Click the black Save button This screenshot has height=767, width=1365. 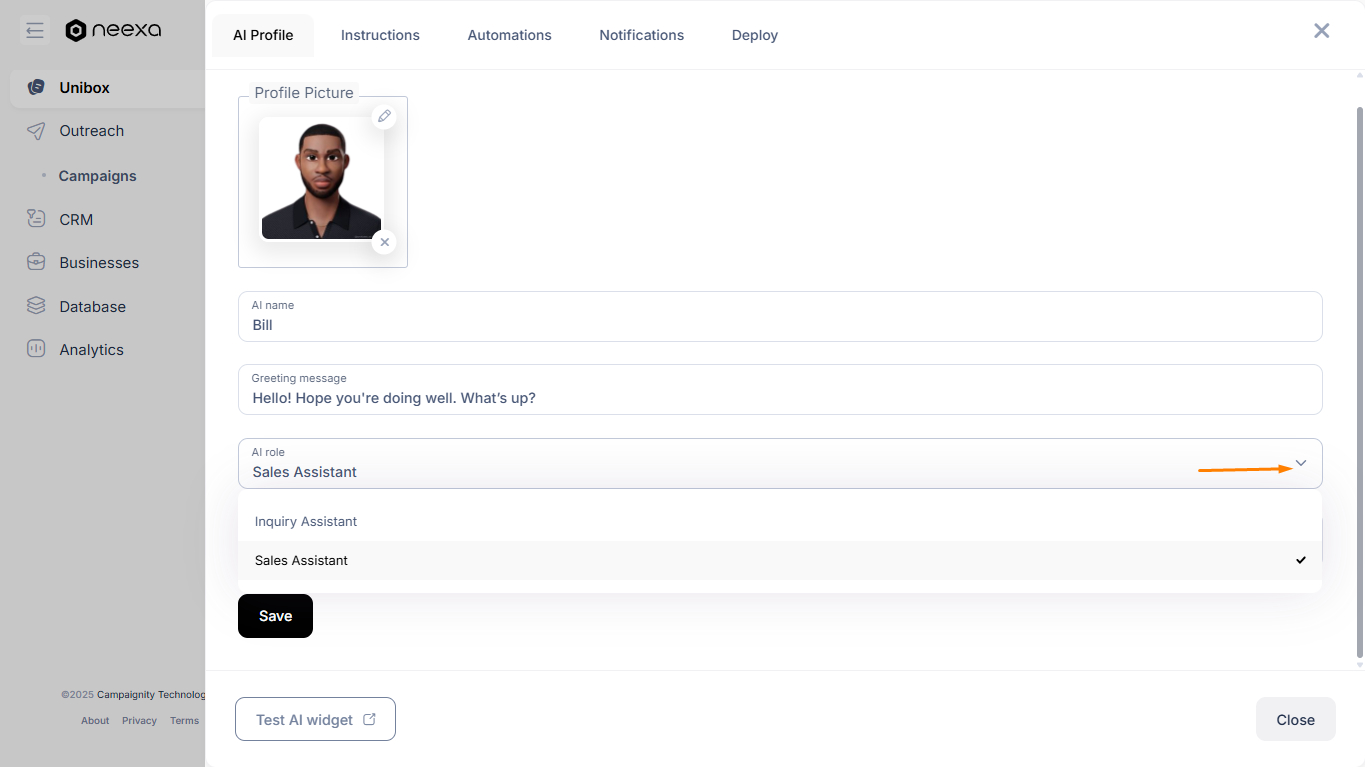[x=275, y=616]
